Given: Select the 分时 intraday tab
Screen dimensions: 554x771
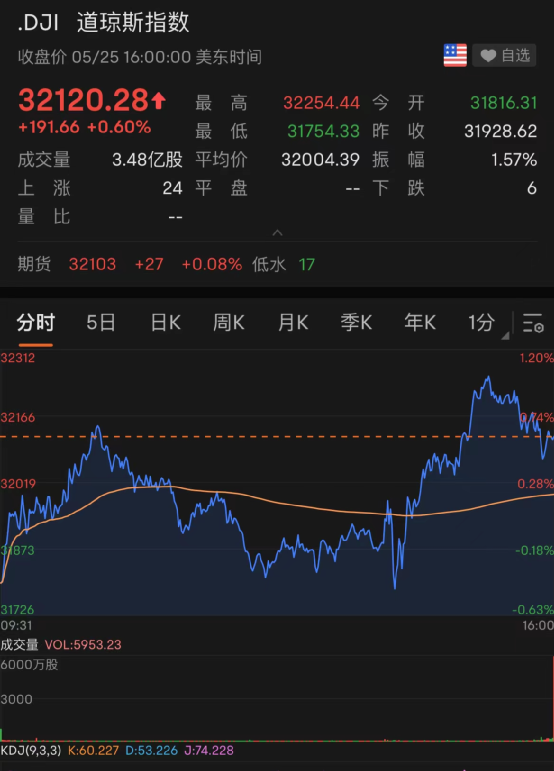Looking at the screenshot, I should [35, 323].
